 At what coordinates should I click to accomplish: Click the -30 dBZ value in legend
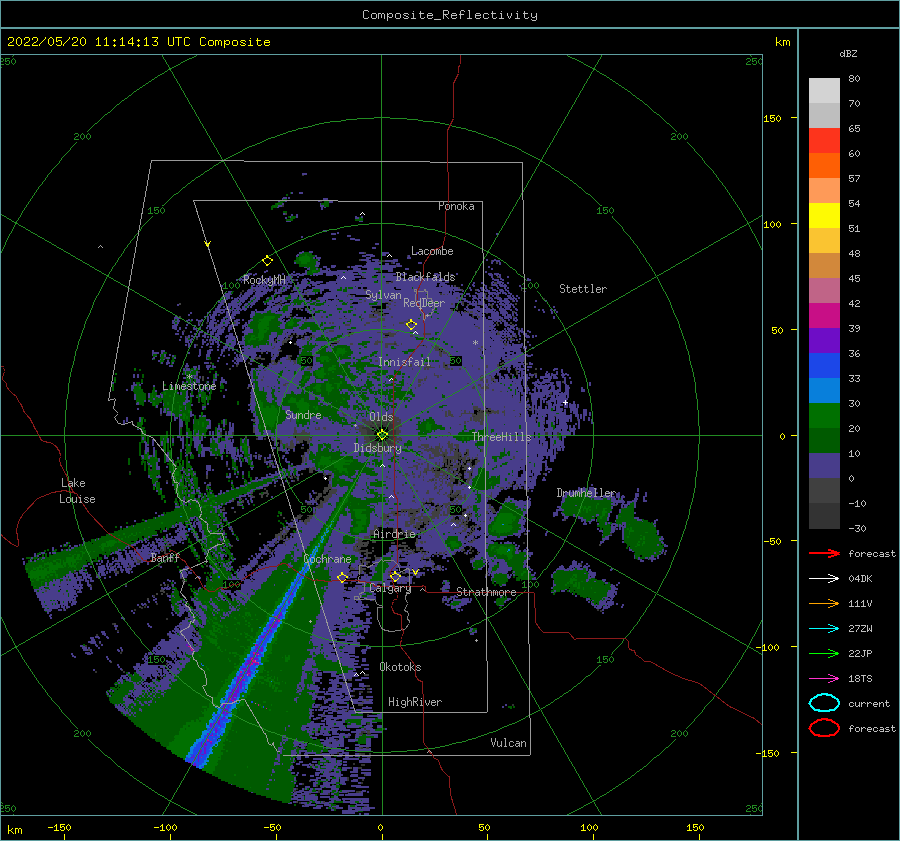[x=858, y=528]
